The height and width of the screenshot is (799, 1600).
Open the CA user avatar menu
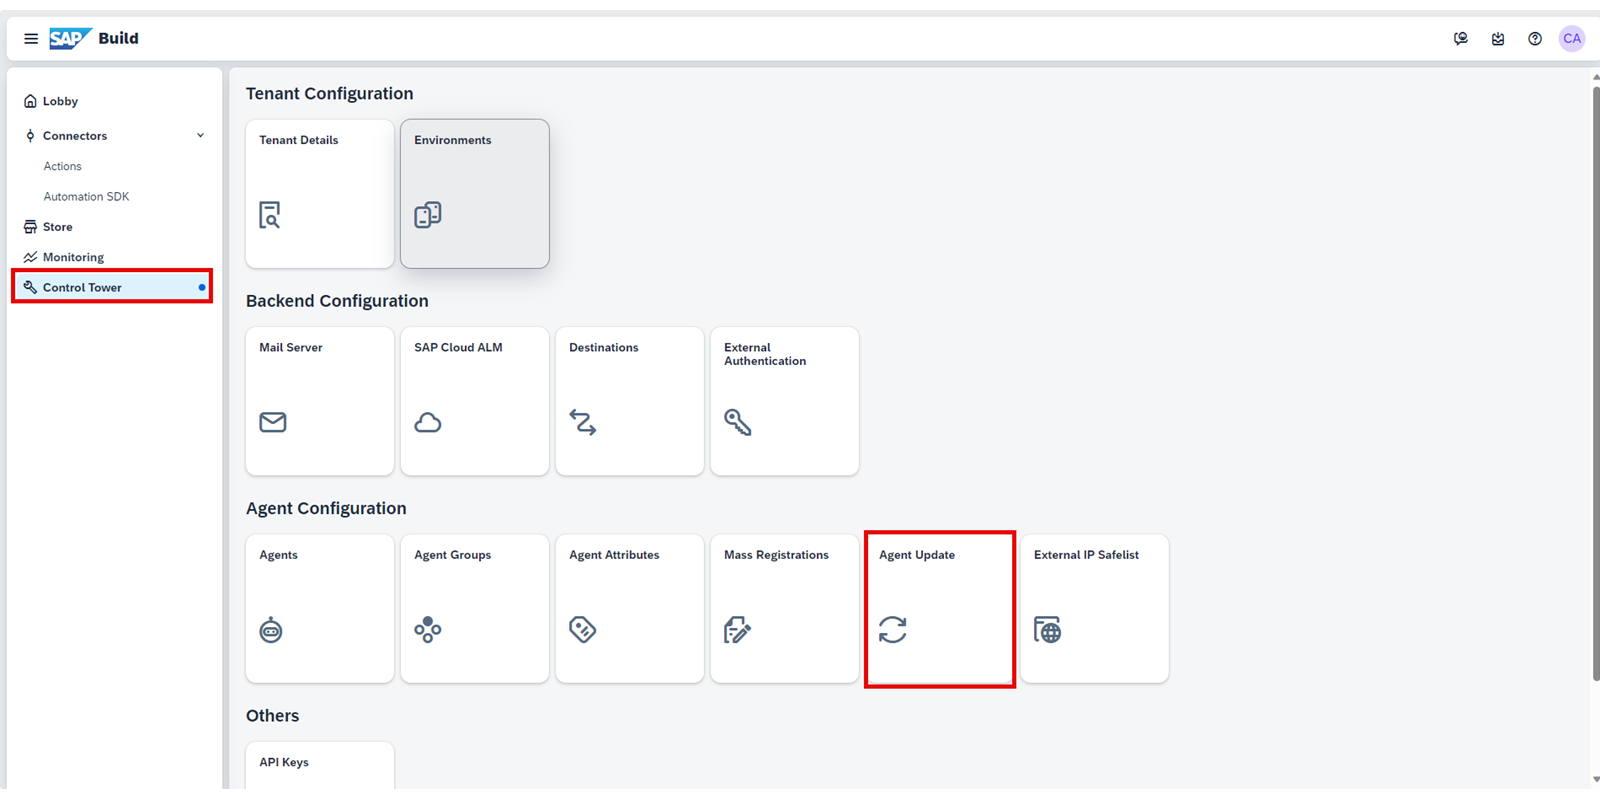tap(1572, 39)
